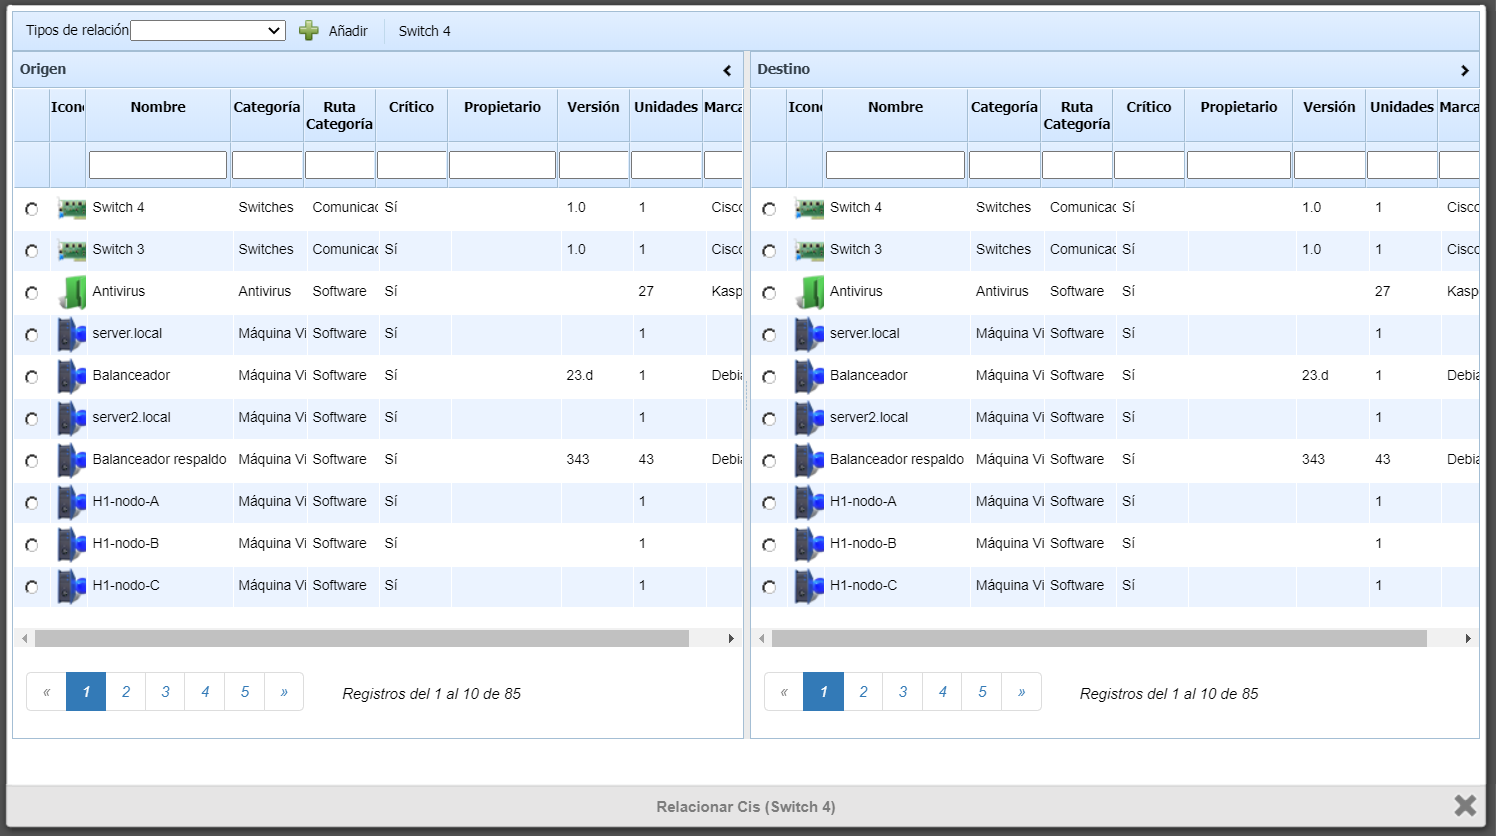Click the Nombre filter field in Destino
1496x836 pixels.
(x=895, y=165)
